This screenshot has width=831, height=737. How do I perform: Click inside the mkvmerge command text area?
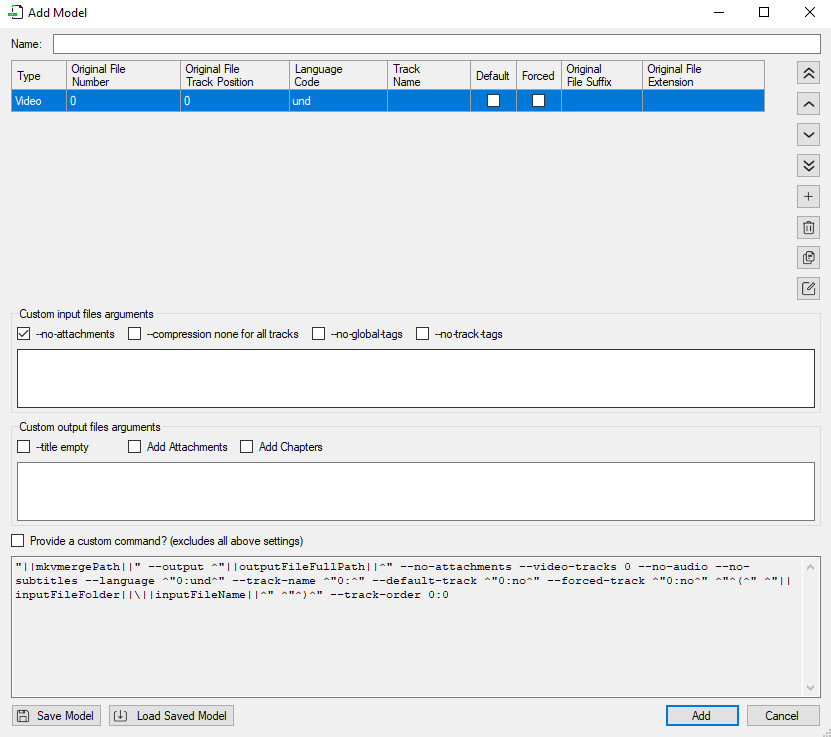(x=406, y=627)
